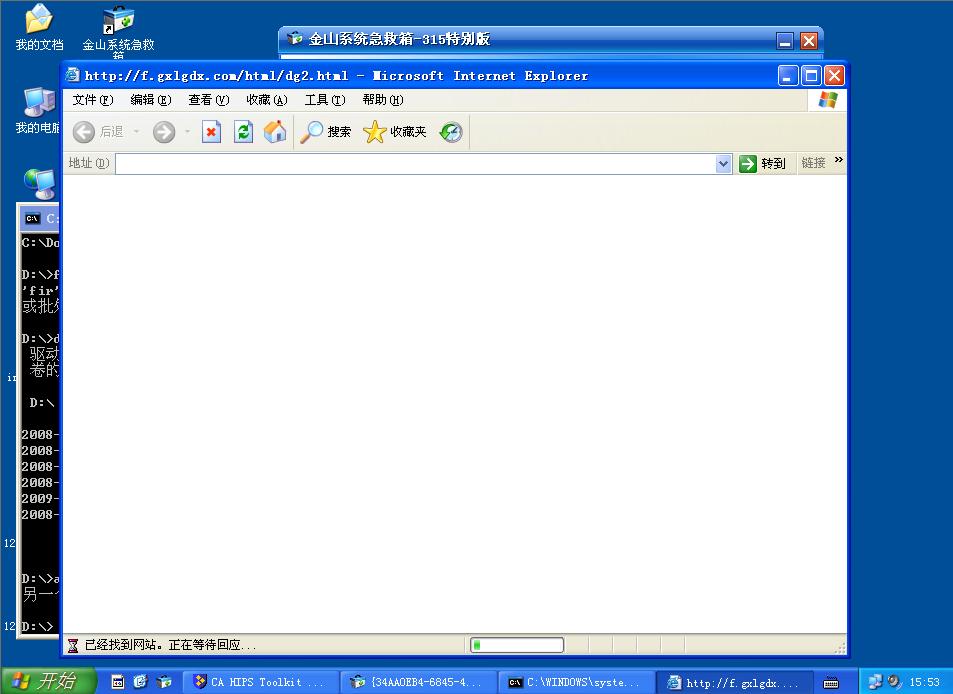953x694 pixels.
Task: Maximize the Internet Explorer window
Action: [811, 76]
